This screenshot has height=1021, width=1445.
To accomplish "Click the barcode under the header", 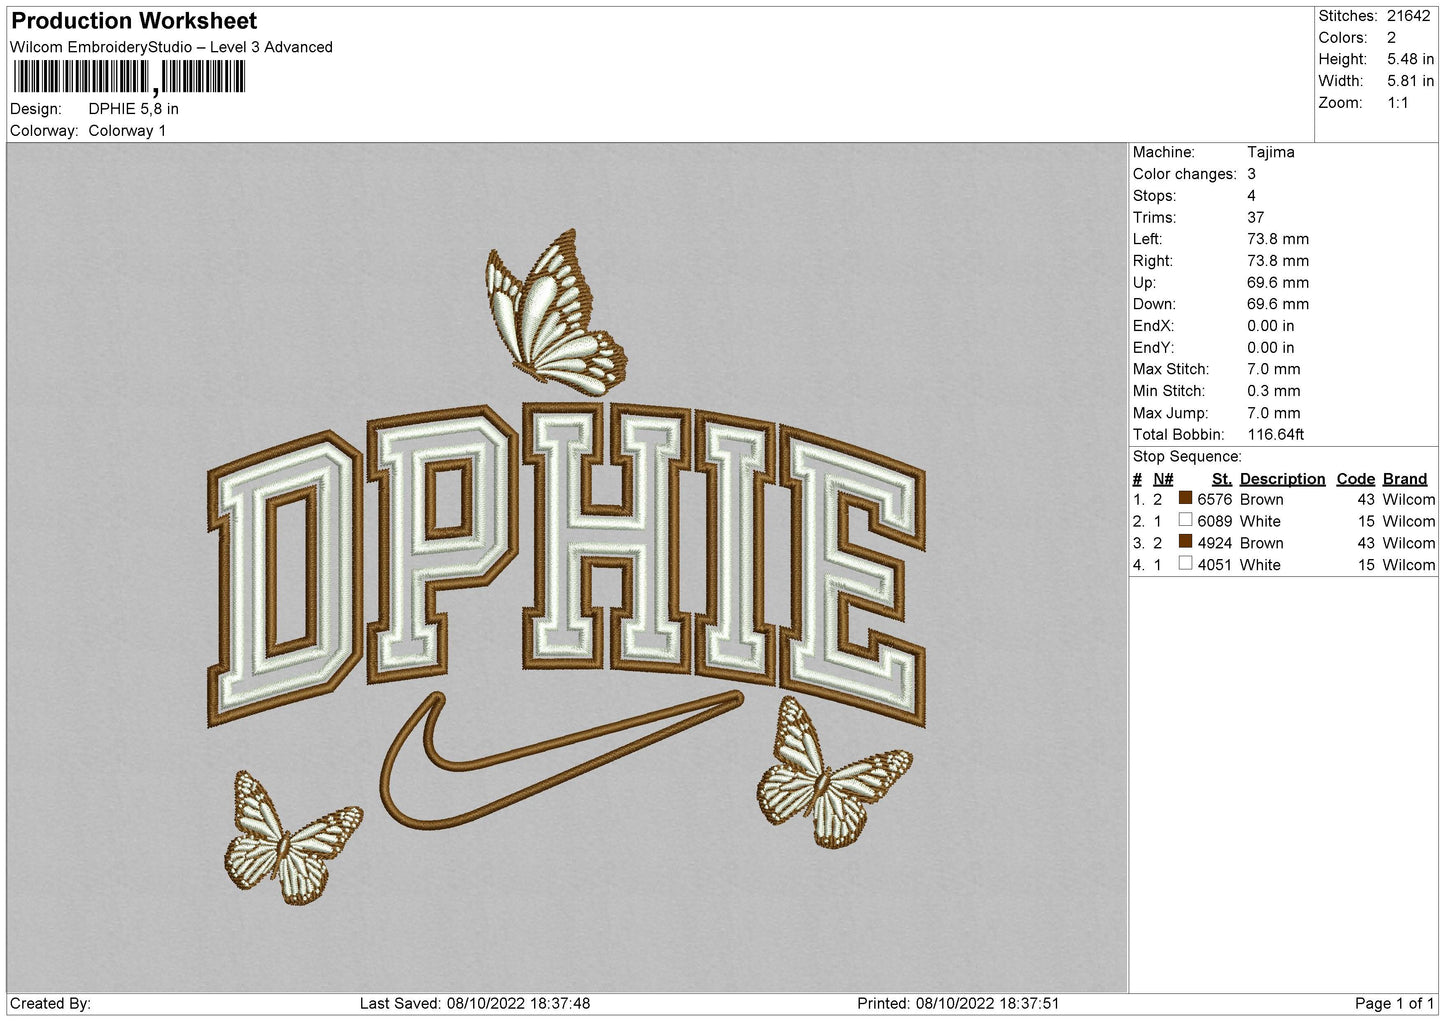I will click(x=129, y=77).
